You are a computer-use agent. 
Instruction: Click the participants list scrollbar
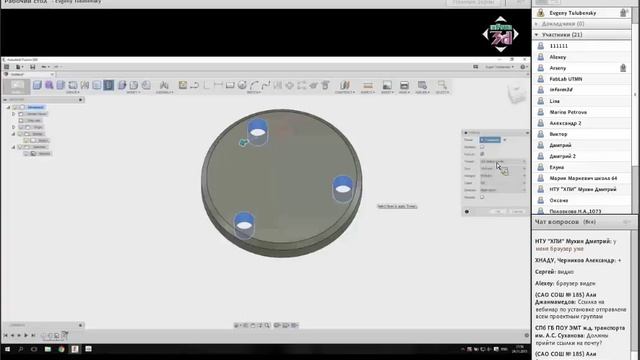click(x=635, y=95)
